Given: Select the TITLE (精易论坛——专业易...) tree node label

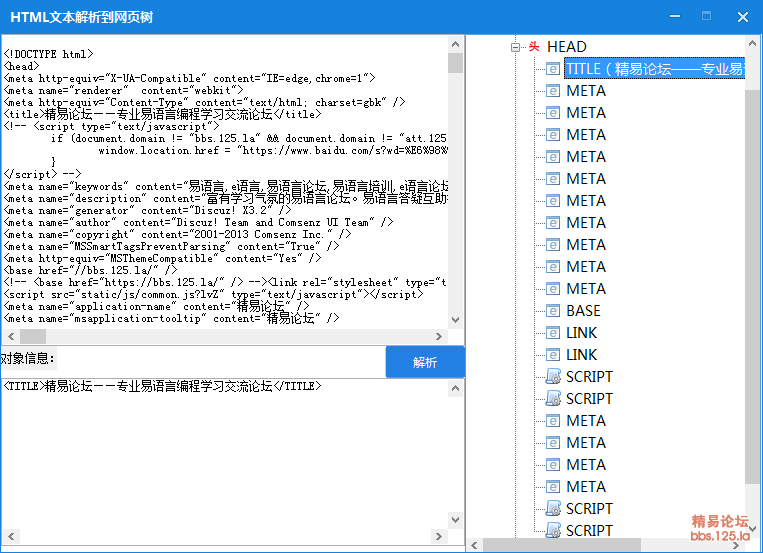Looking at the screenshot, I should point(654,69).
